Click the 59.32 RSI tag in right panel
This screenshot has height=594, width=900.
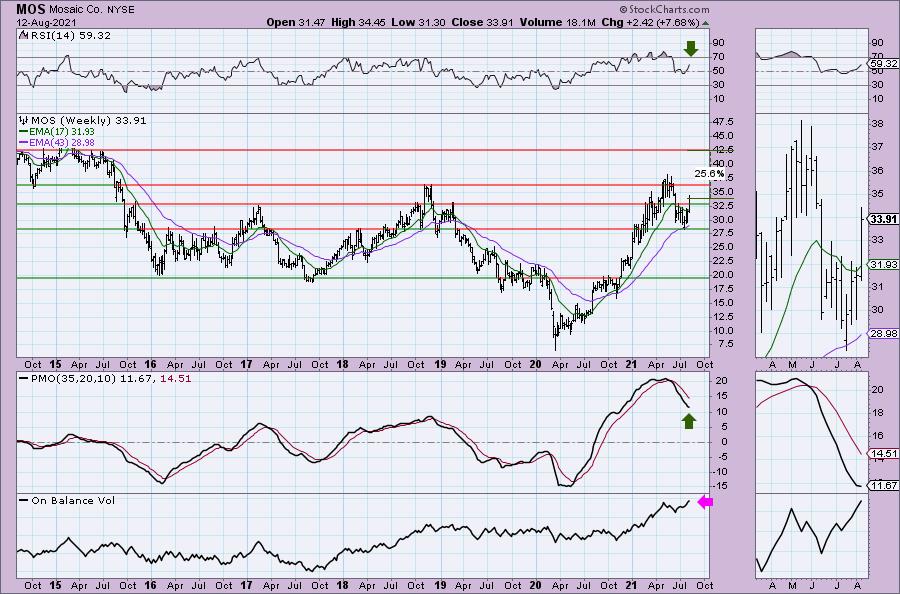tap(885, 64)
